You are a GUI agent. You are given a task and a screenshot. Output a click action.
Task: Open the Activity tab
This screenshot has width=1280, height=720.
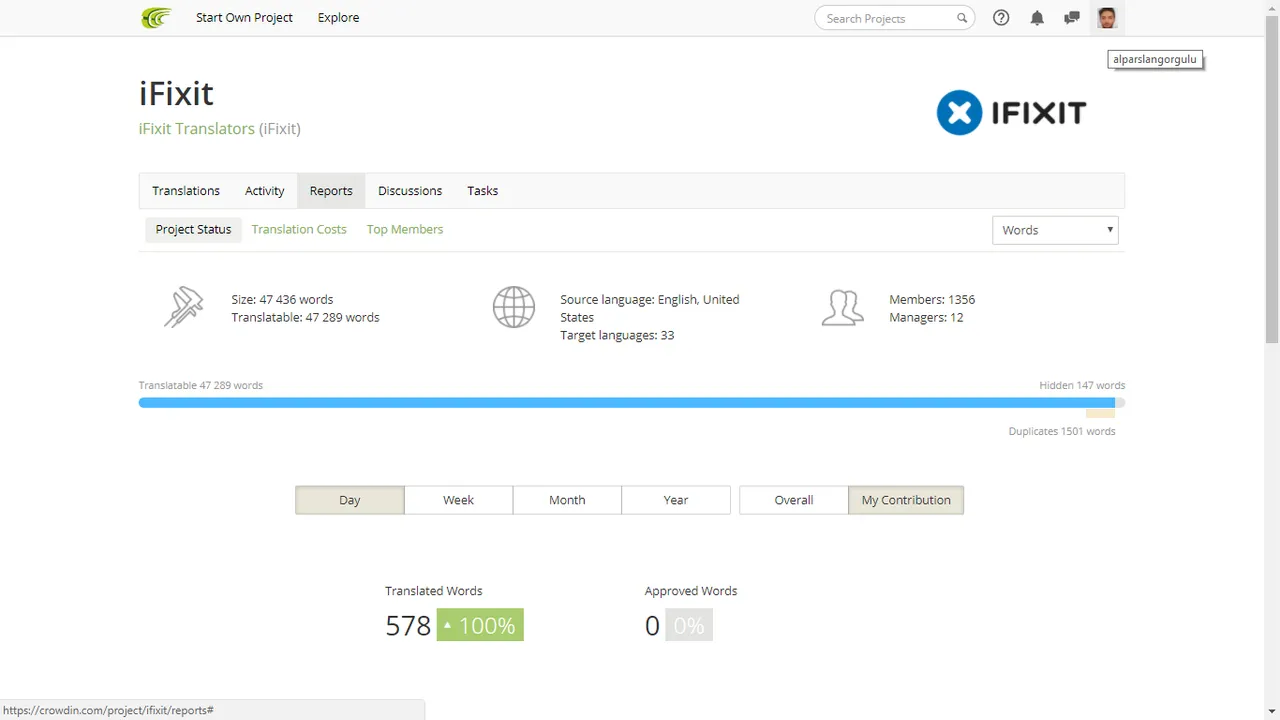coord(265,191)
